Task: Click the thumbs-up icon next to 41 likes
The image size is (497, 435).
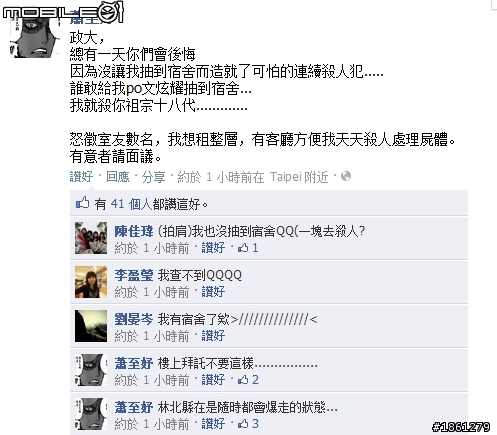Action: tap(83, 203)
